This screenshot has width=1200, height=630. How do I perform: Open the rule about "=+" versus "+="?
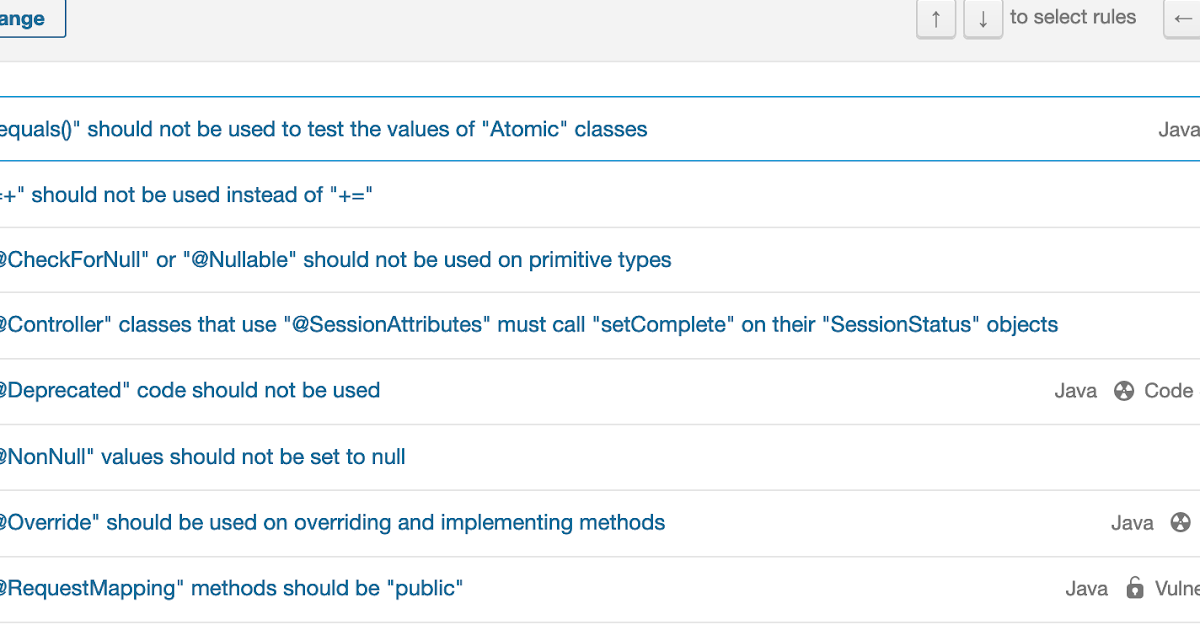(x=185, y=194)
